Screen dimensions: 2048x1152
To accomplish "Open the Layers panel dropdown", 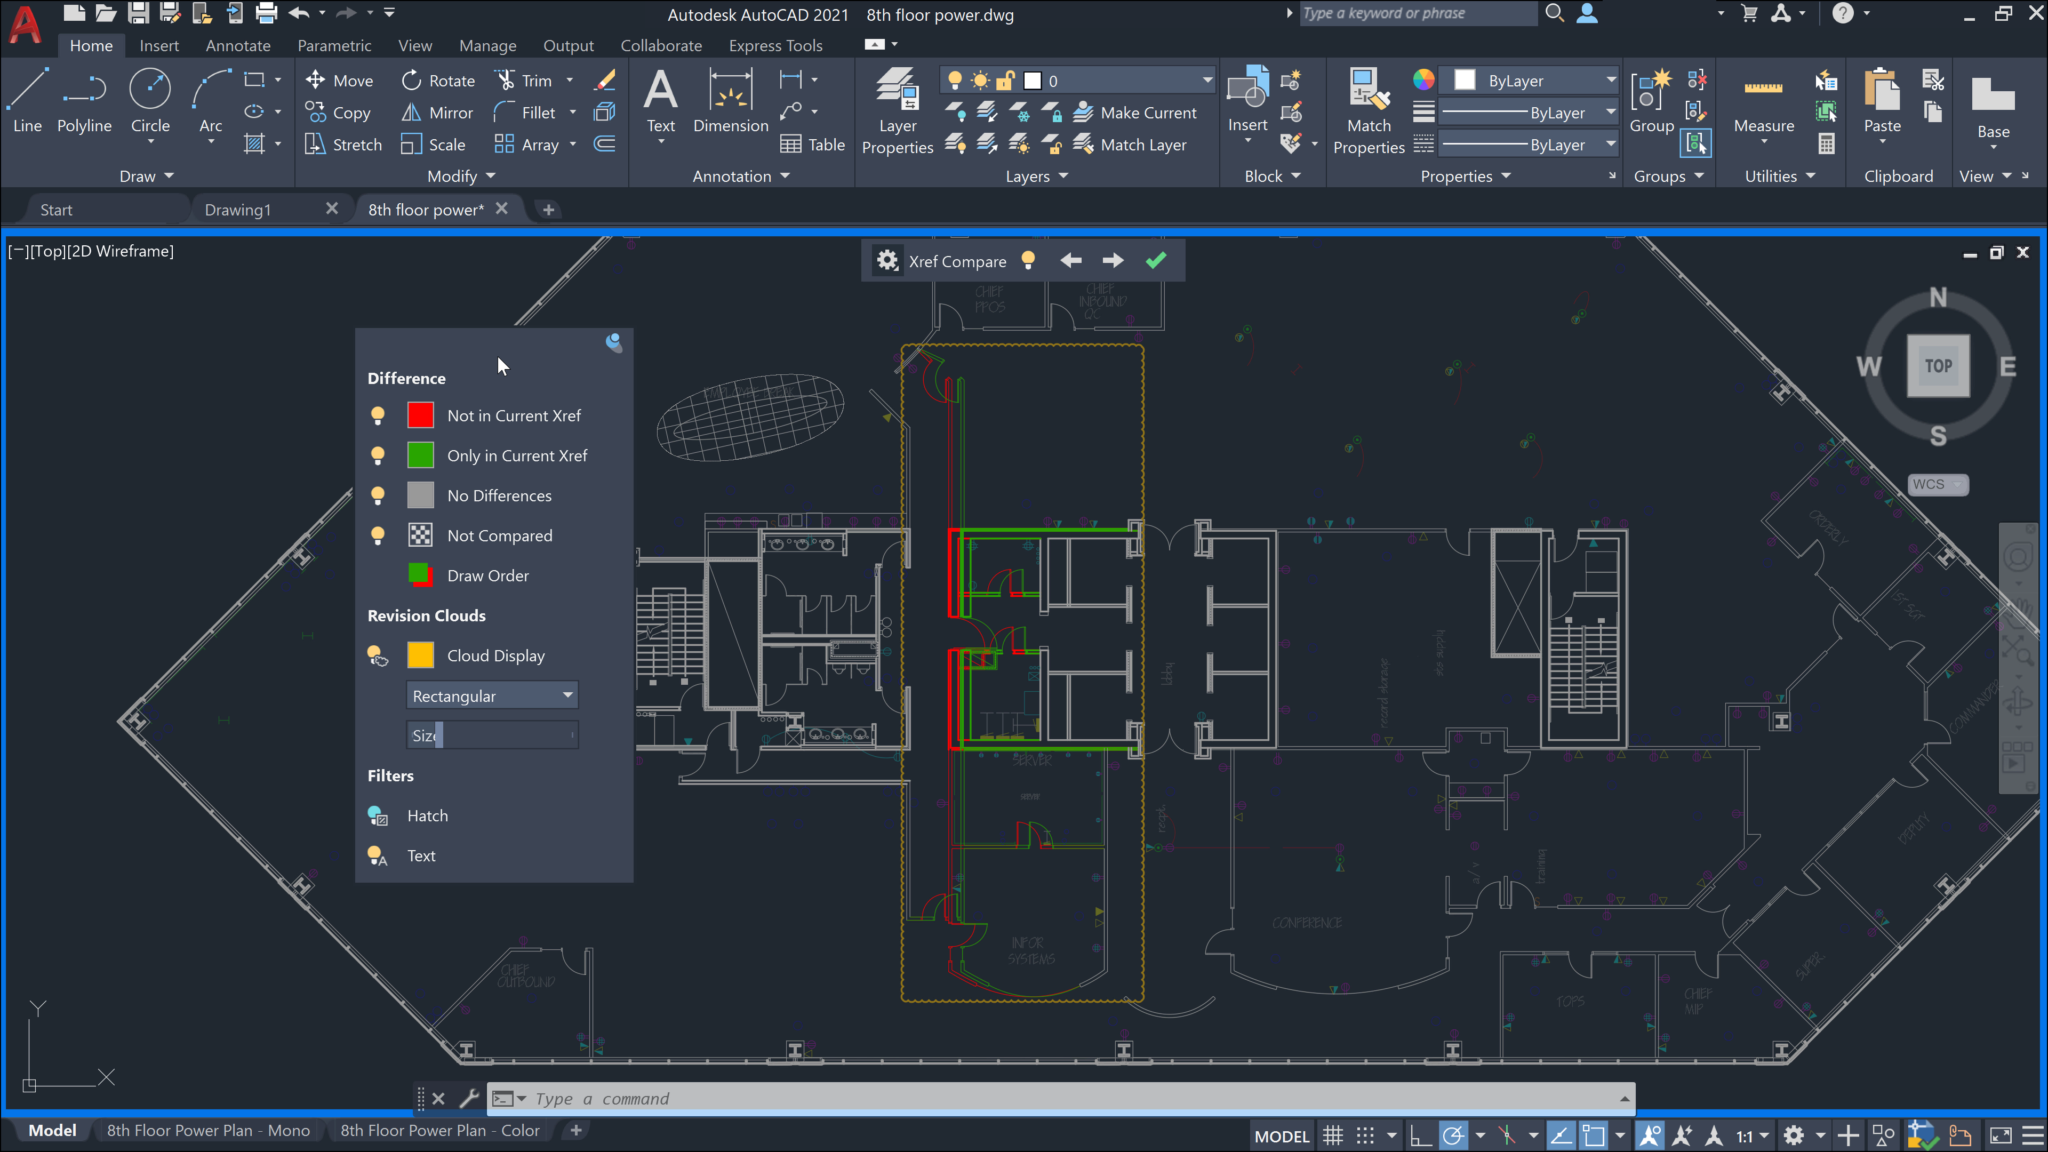I will (x=1032, y=174).
